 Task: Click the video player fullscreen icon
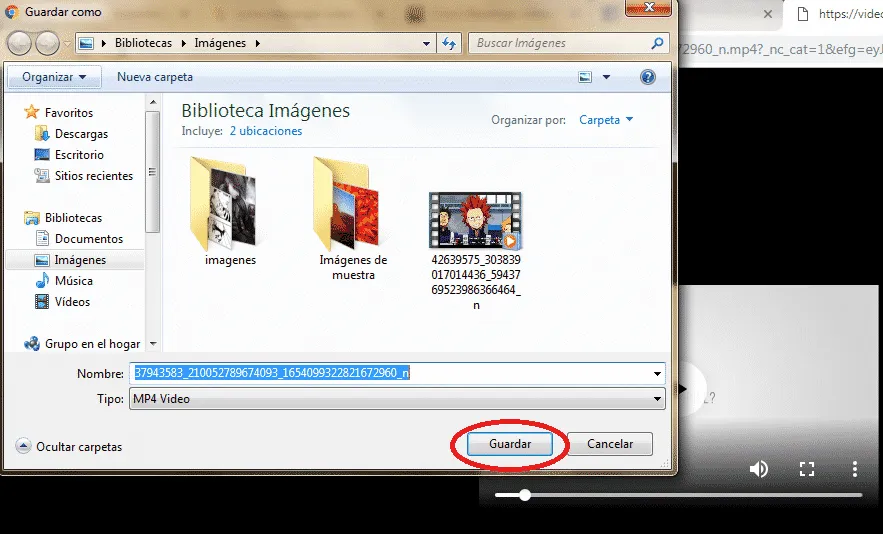click(x=807, y=469)
